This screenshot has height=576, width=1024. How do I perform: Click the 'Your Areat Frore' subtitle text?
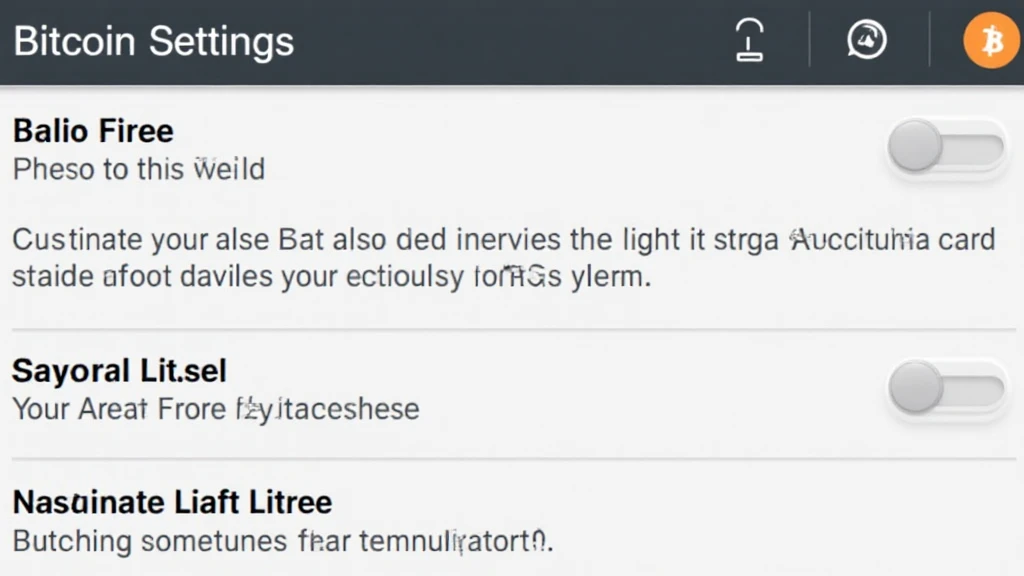(215, 408)
